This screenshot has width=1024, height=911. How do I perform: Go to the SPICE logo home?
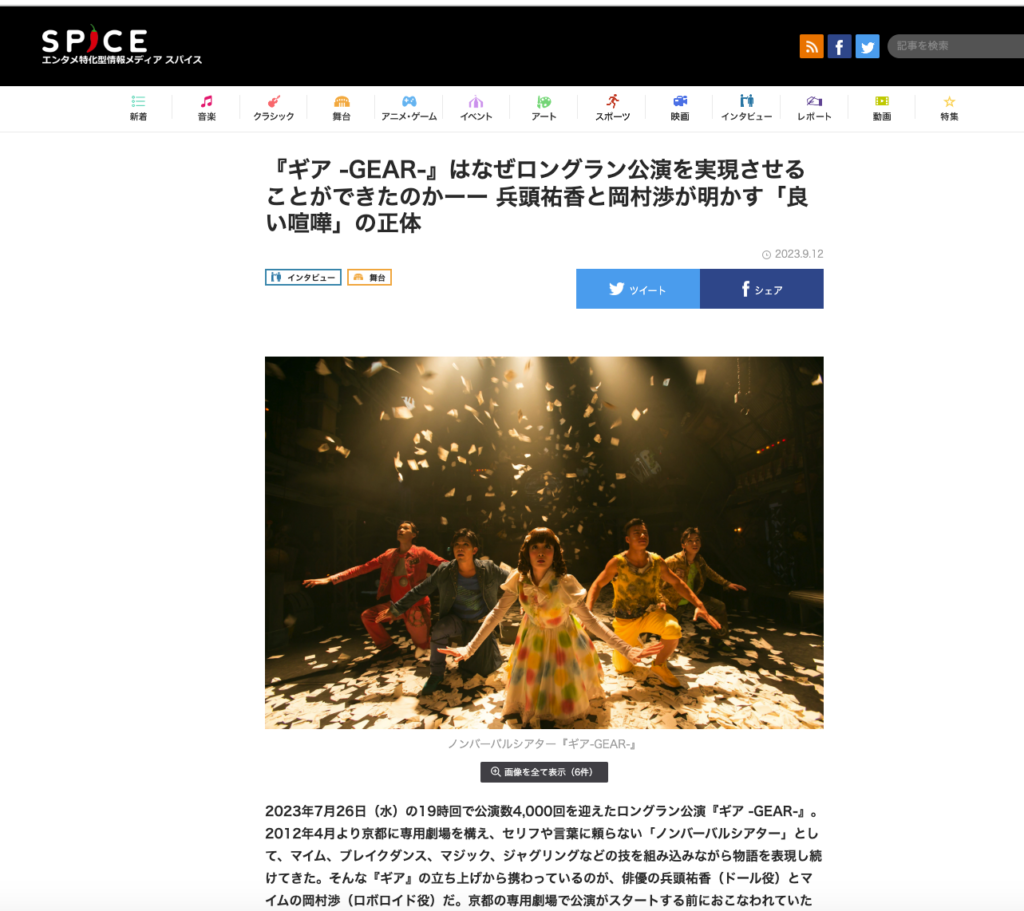click(x=121, y=45)
